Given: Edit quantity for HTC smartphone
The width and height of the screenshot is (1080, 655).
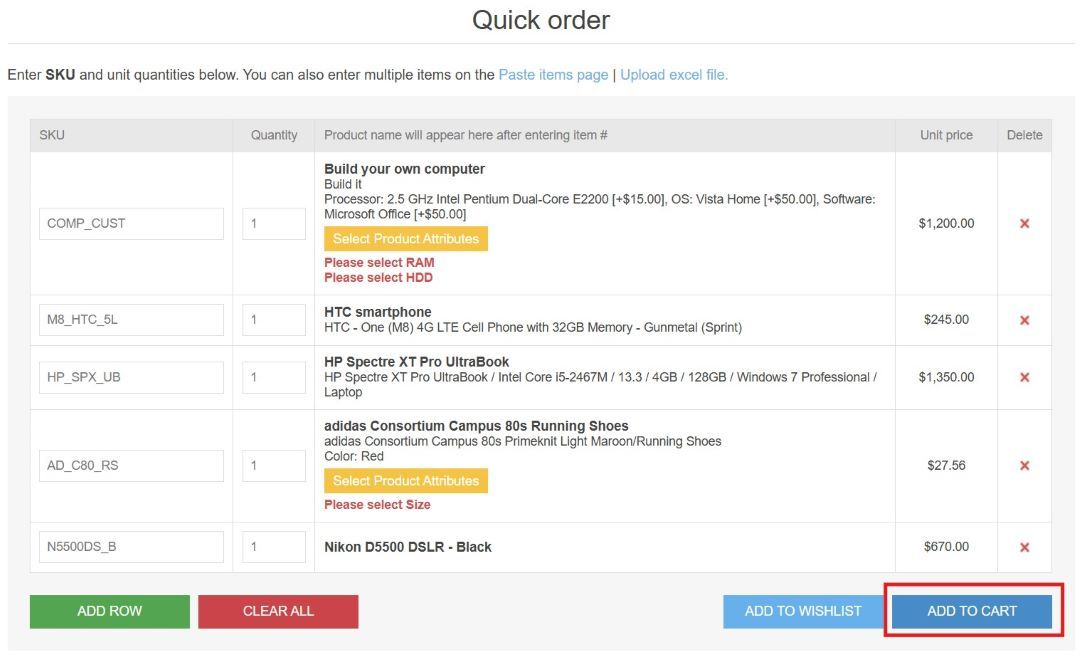Looking at the screenshot, I should [273, 320].
